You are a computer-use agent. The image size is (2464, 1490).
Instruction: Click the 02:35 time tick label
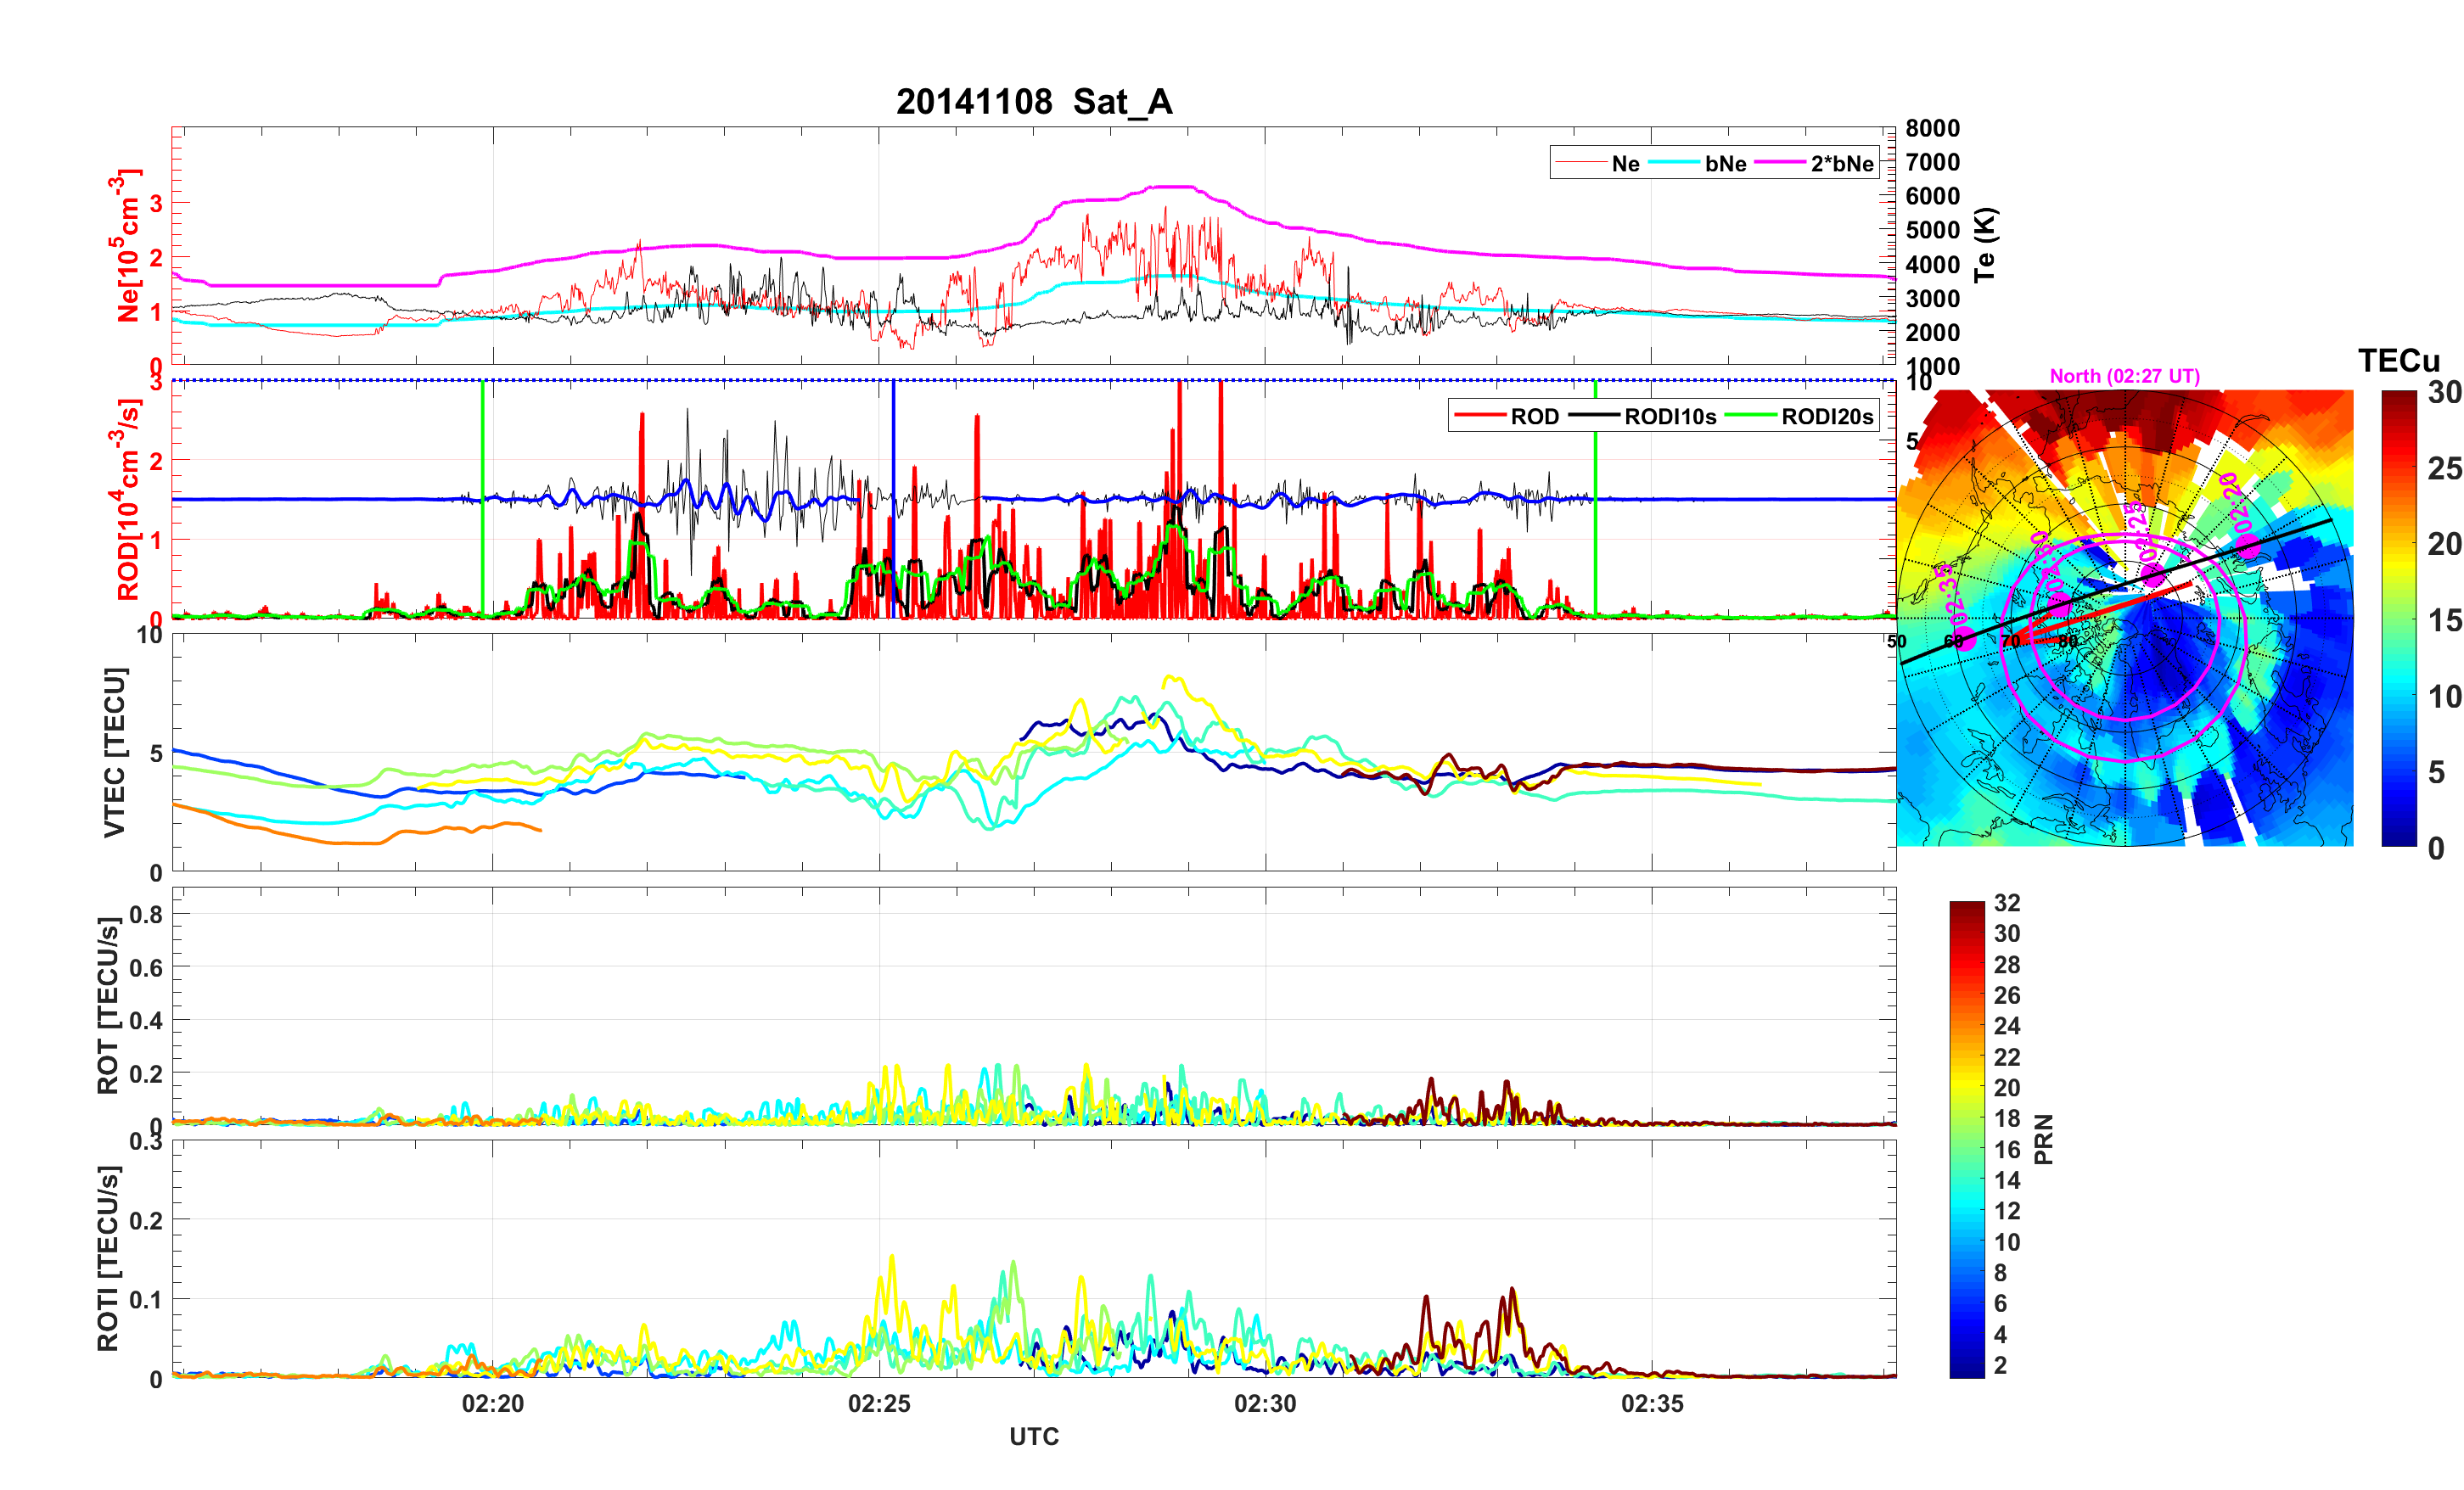[x=1652, y=1404]
